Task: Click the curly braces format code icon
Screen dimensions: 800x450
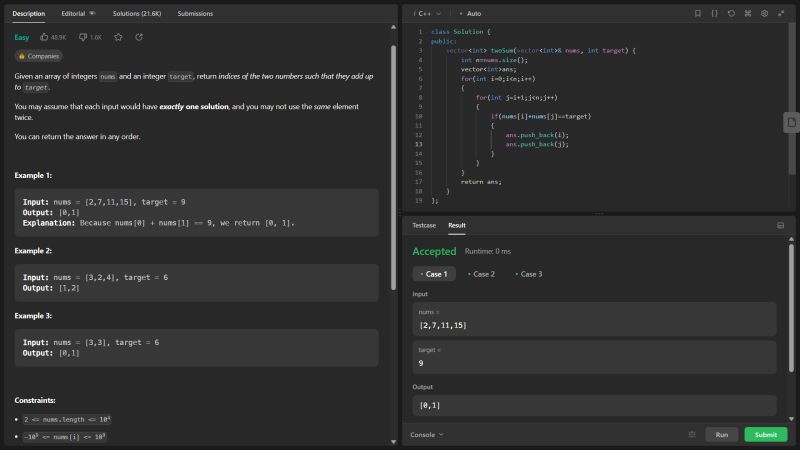Action: coord(714,14)
